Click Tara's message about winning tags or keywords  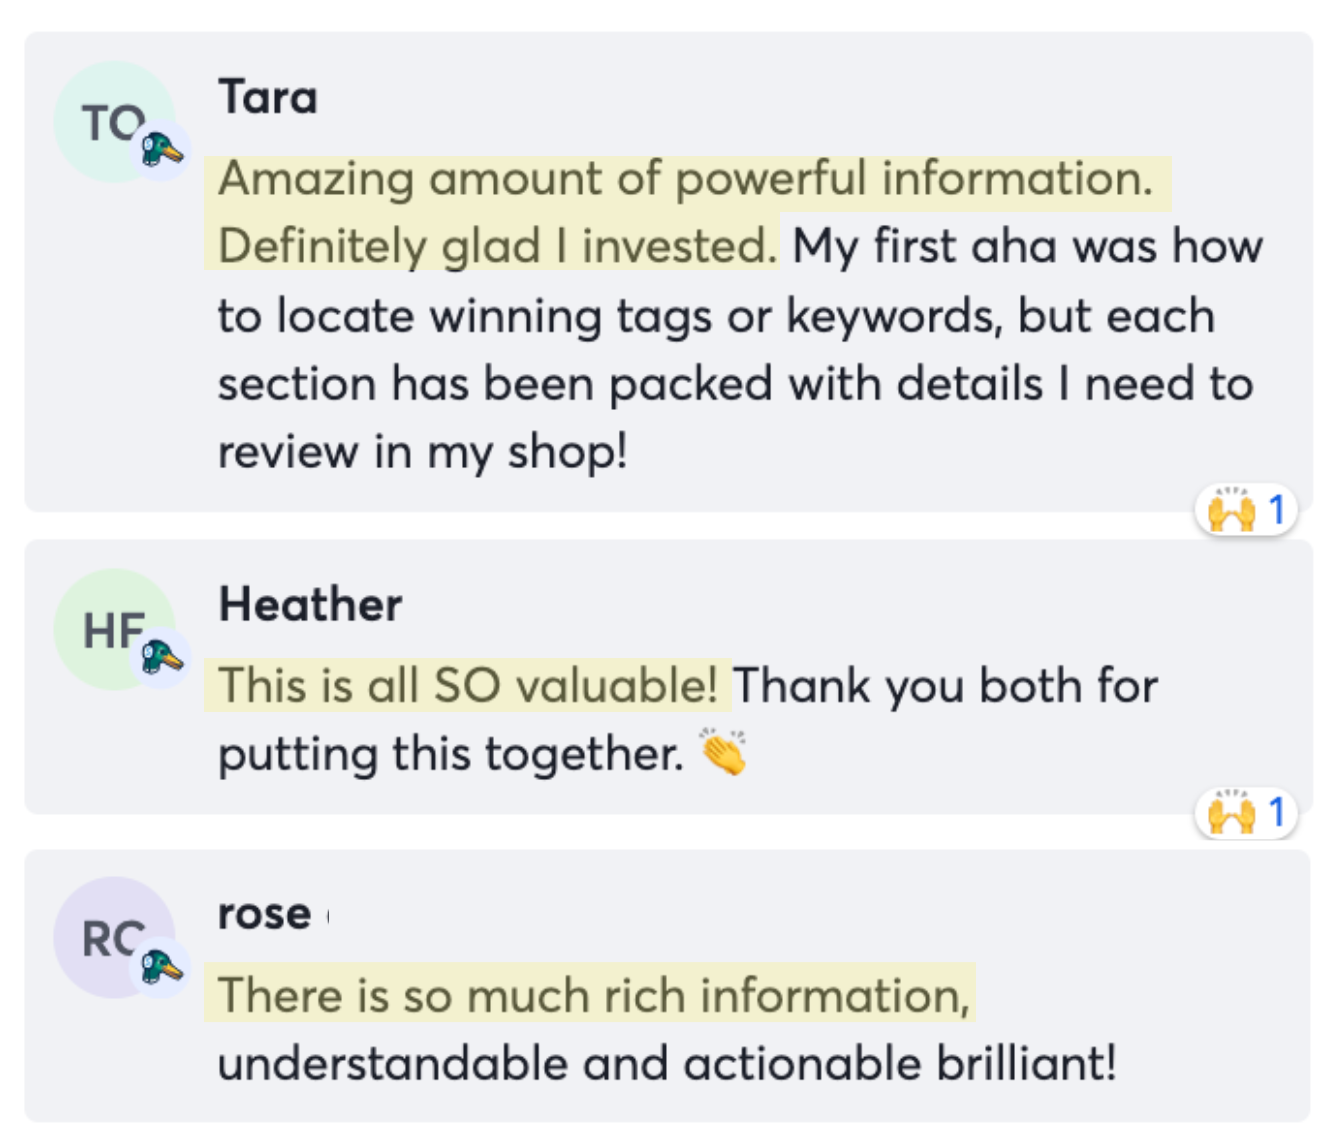coord(715,317)
